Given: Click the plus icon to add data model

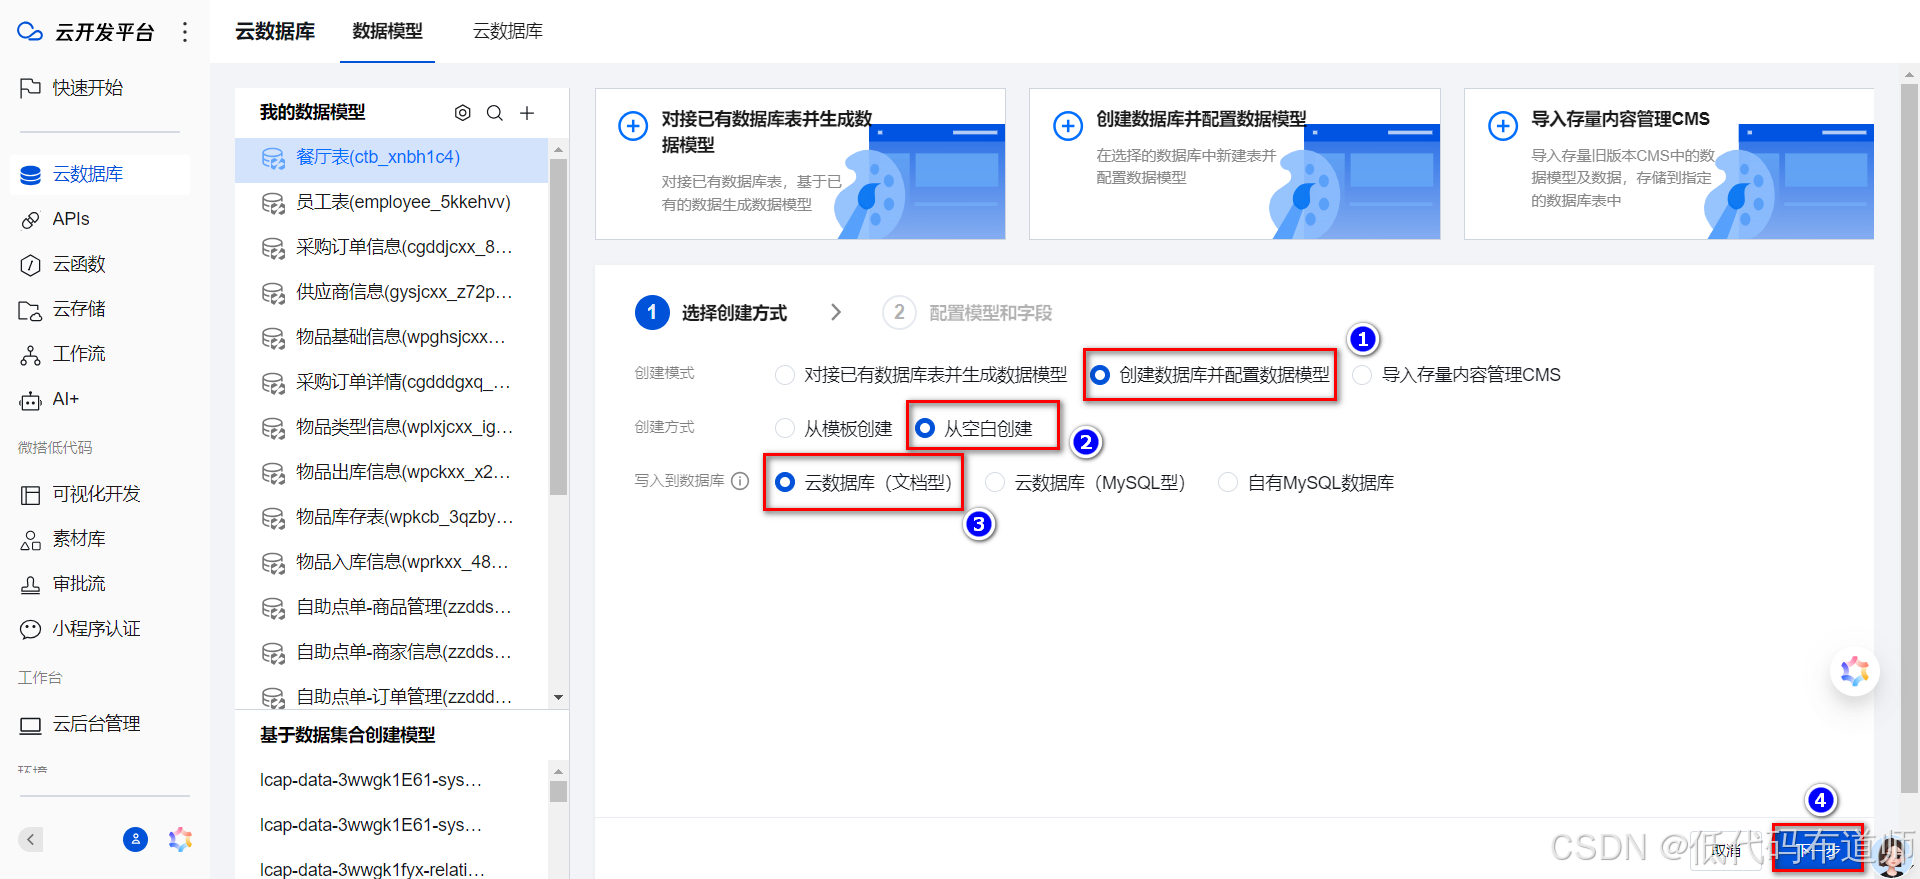Looking at the screenshot, I should point(527,113).
